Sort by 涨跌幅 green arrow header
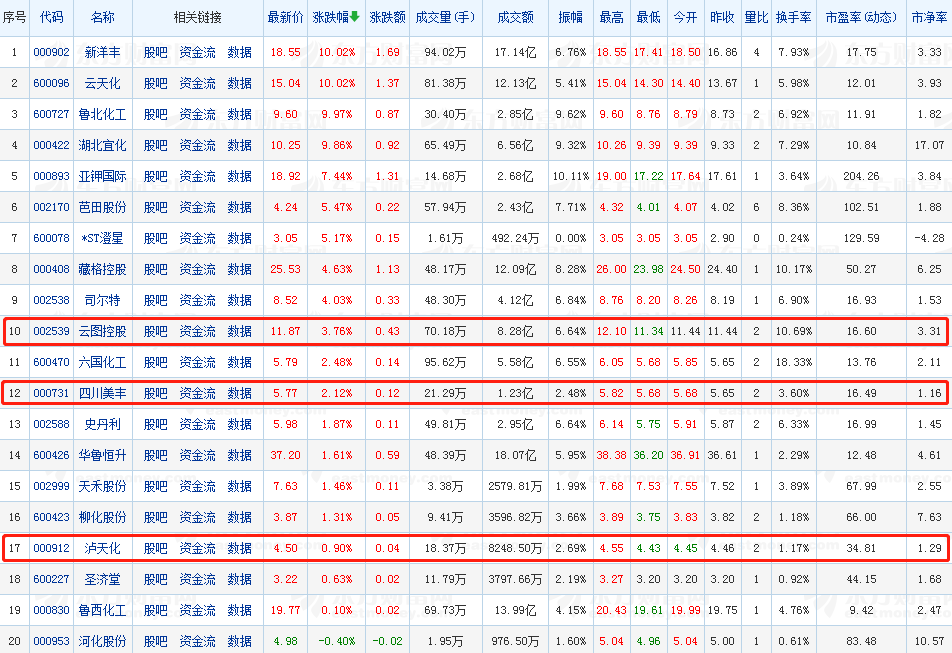This screenshot has width=952, height=653. point(336,17)
